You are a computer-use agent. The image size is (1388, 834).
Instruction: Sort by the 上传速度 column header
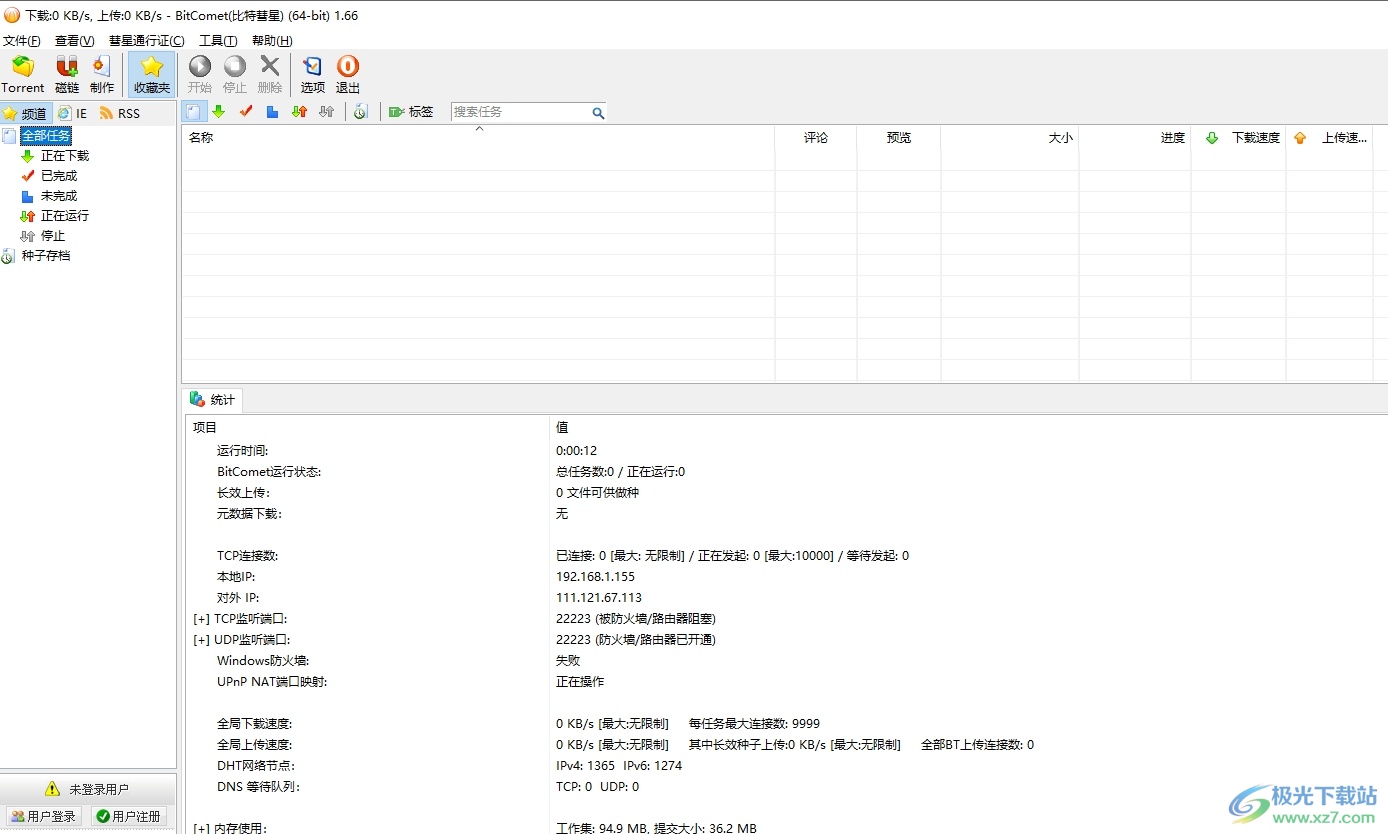pos(1330,138)
